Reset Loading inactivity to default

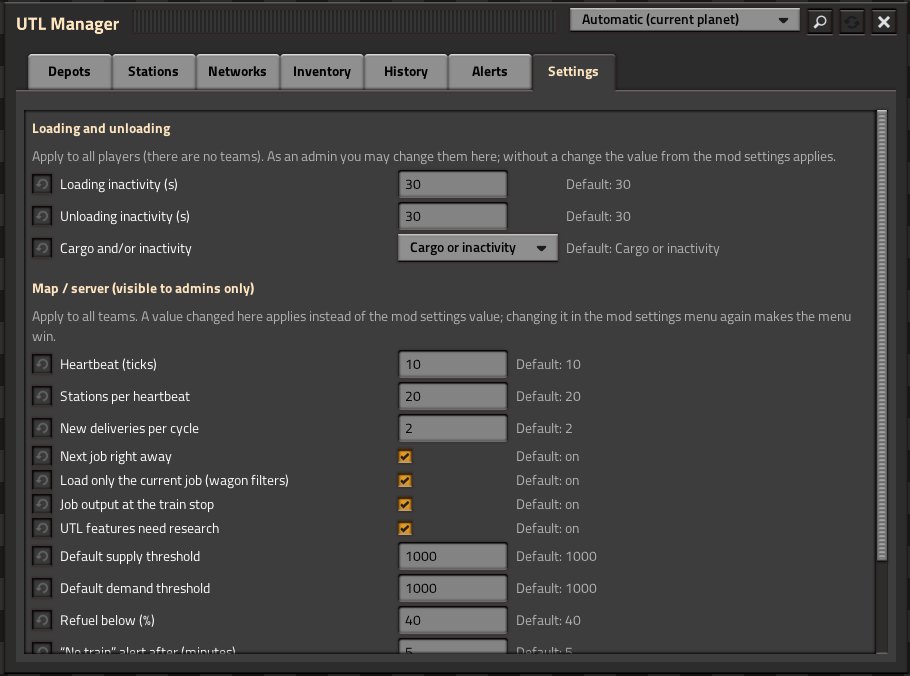pos(42,185)
